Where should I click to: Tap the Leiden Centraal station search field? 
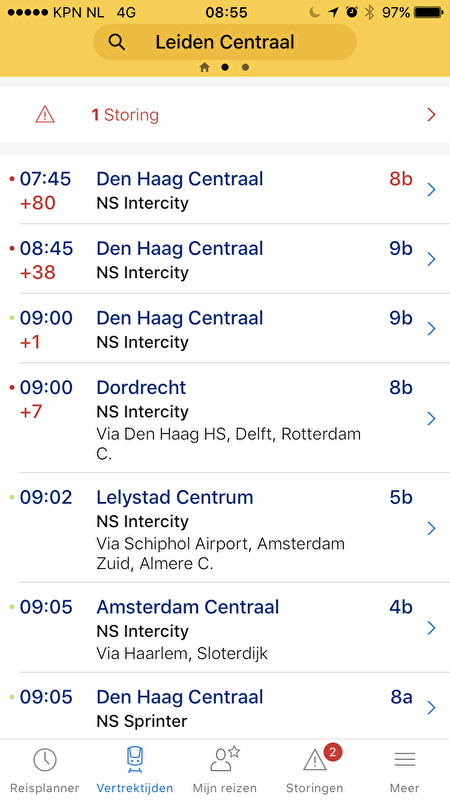coord(225,42)
